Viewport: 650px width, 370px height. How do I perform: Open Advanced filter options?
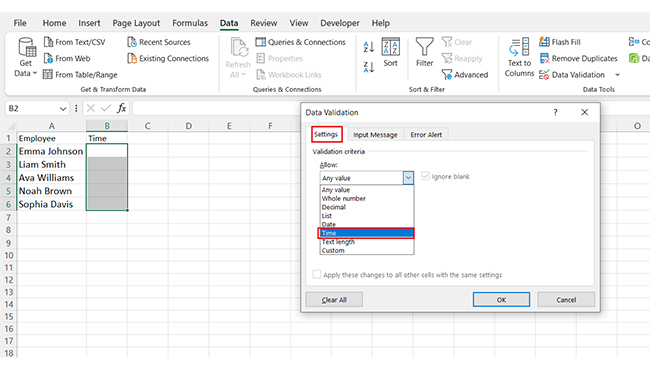(465, 75)
